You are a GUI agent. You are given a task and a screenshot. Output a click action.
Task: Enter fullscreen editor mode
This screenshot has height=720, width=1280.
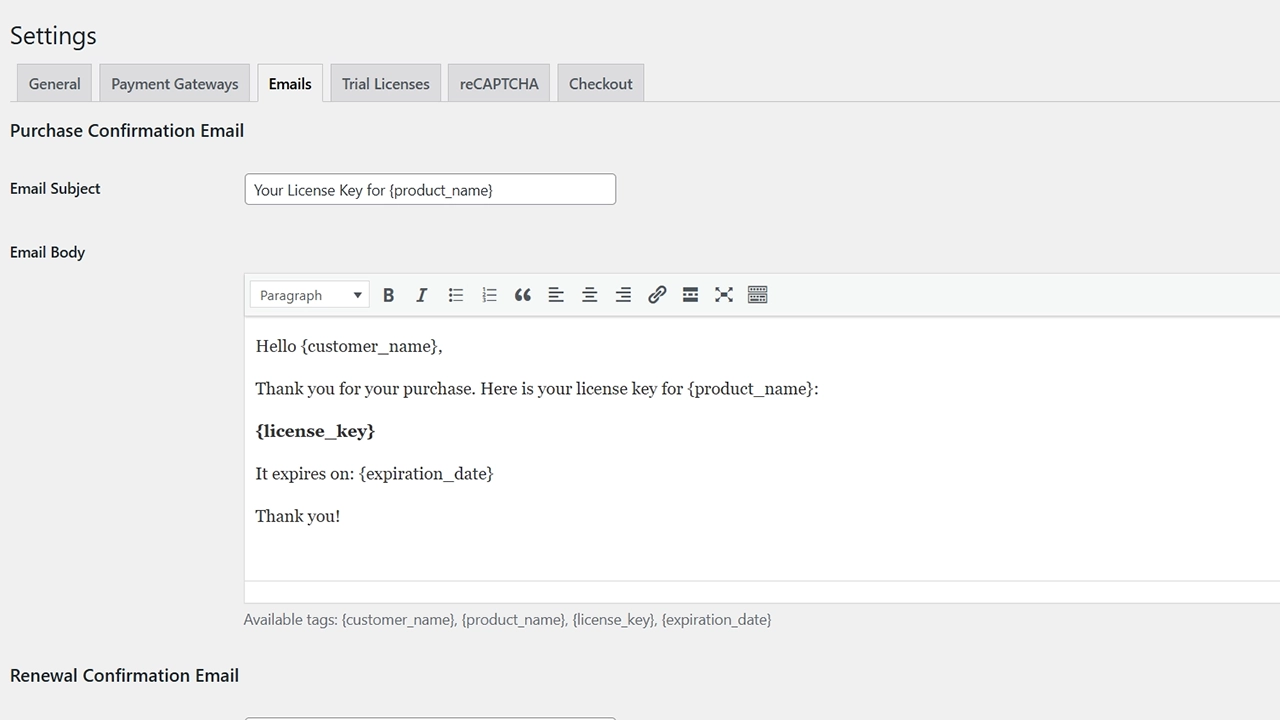[x=724, y=295]
